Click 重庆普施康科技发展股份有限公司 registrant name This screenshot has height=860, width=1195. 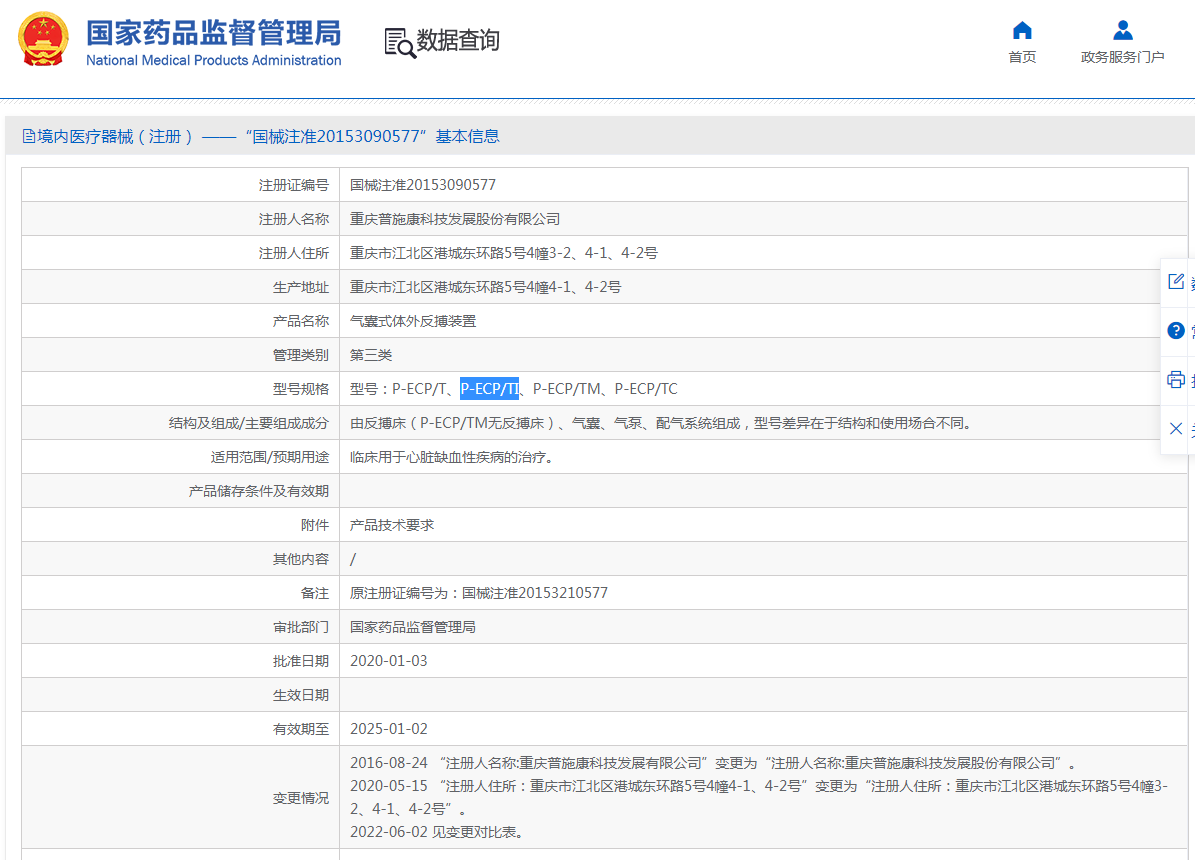coord(455,220)
